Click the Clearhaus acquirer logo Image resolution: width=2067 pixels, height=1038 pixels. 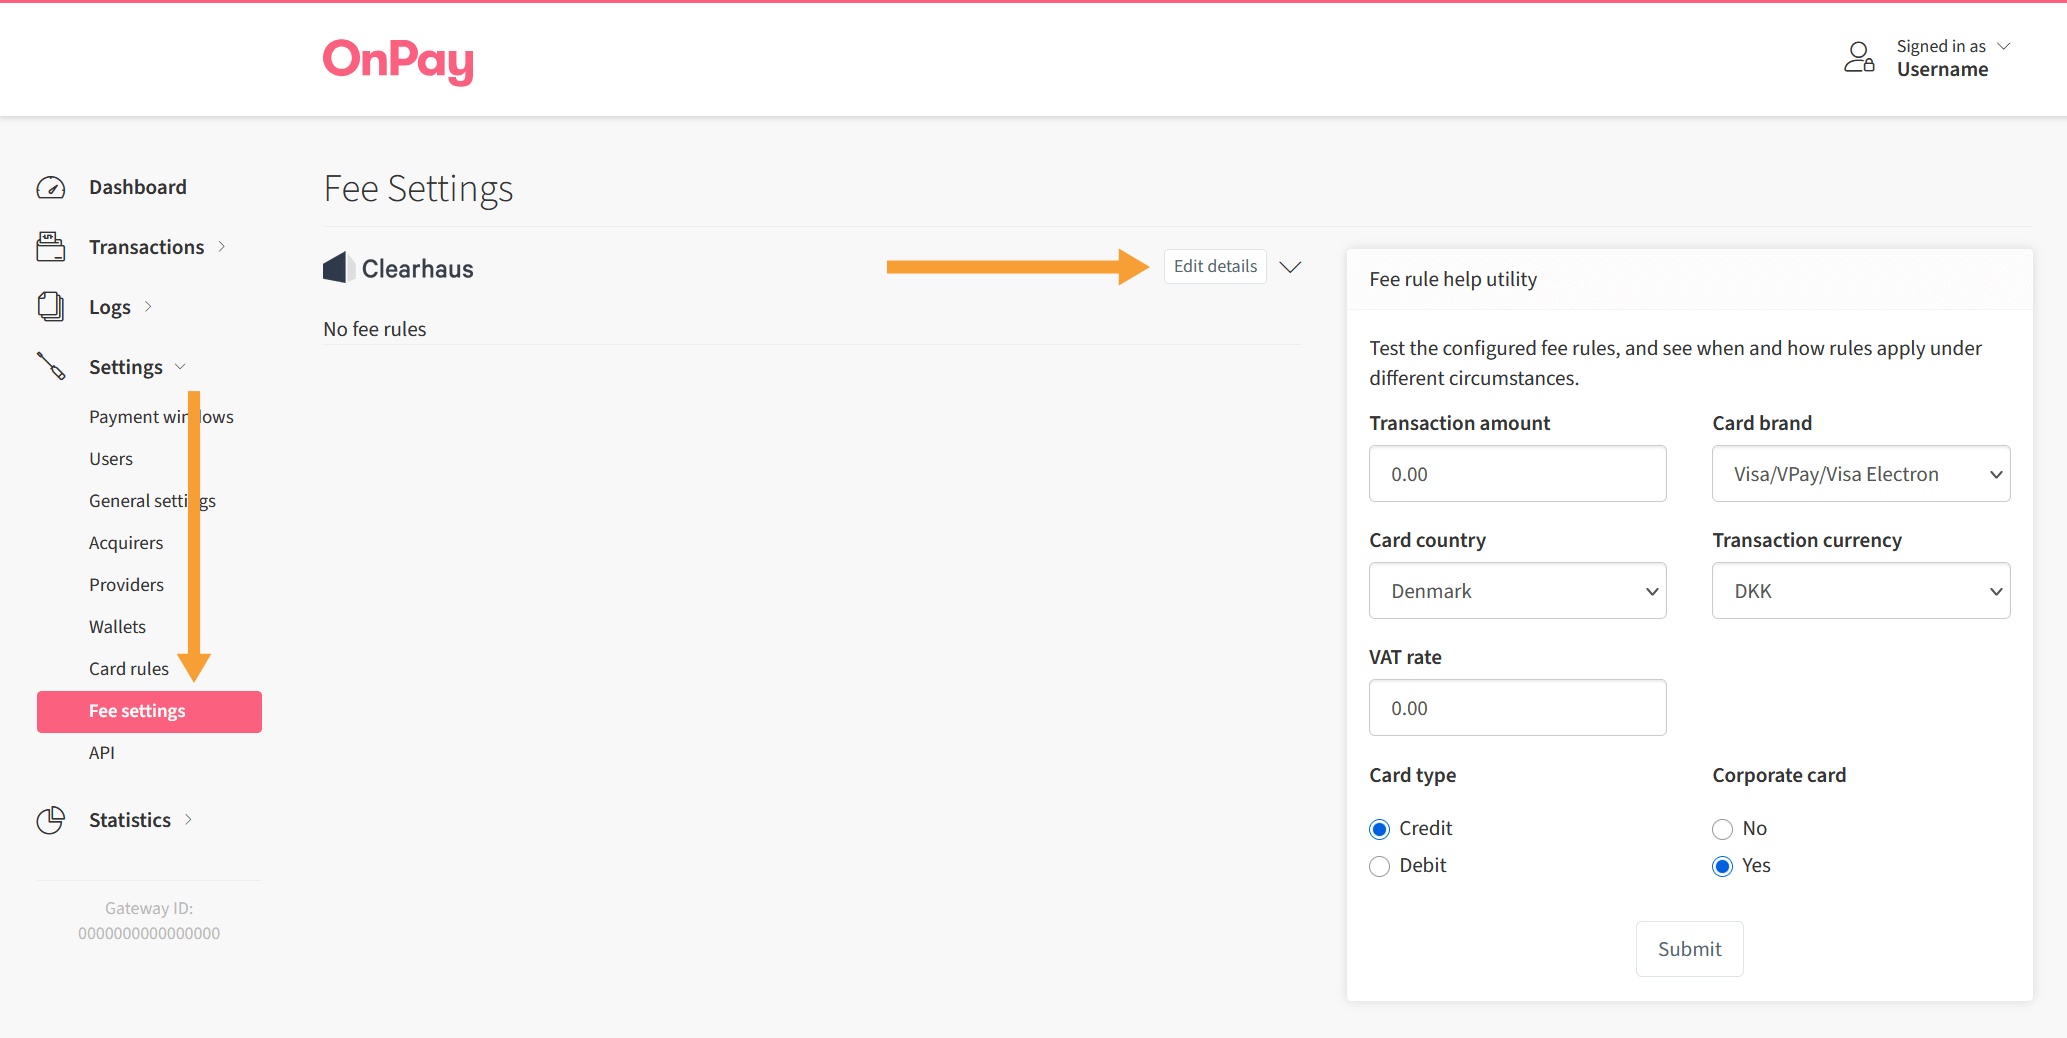[x=339, y=267]
